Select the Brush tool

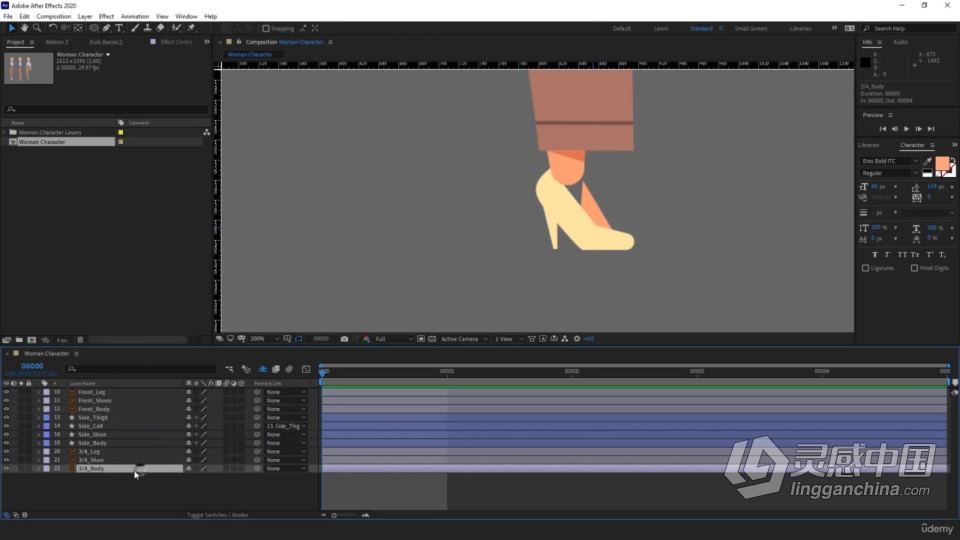[135, 28]
